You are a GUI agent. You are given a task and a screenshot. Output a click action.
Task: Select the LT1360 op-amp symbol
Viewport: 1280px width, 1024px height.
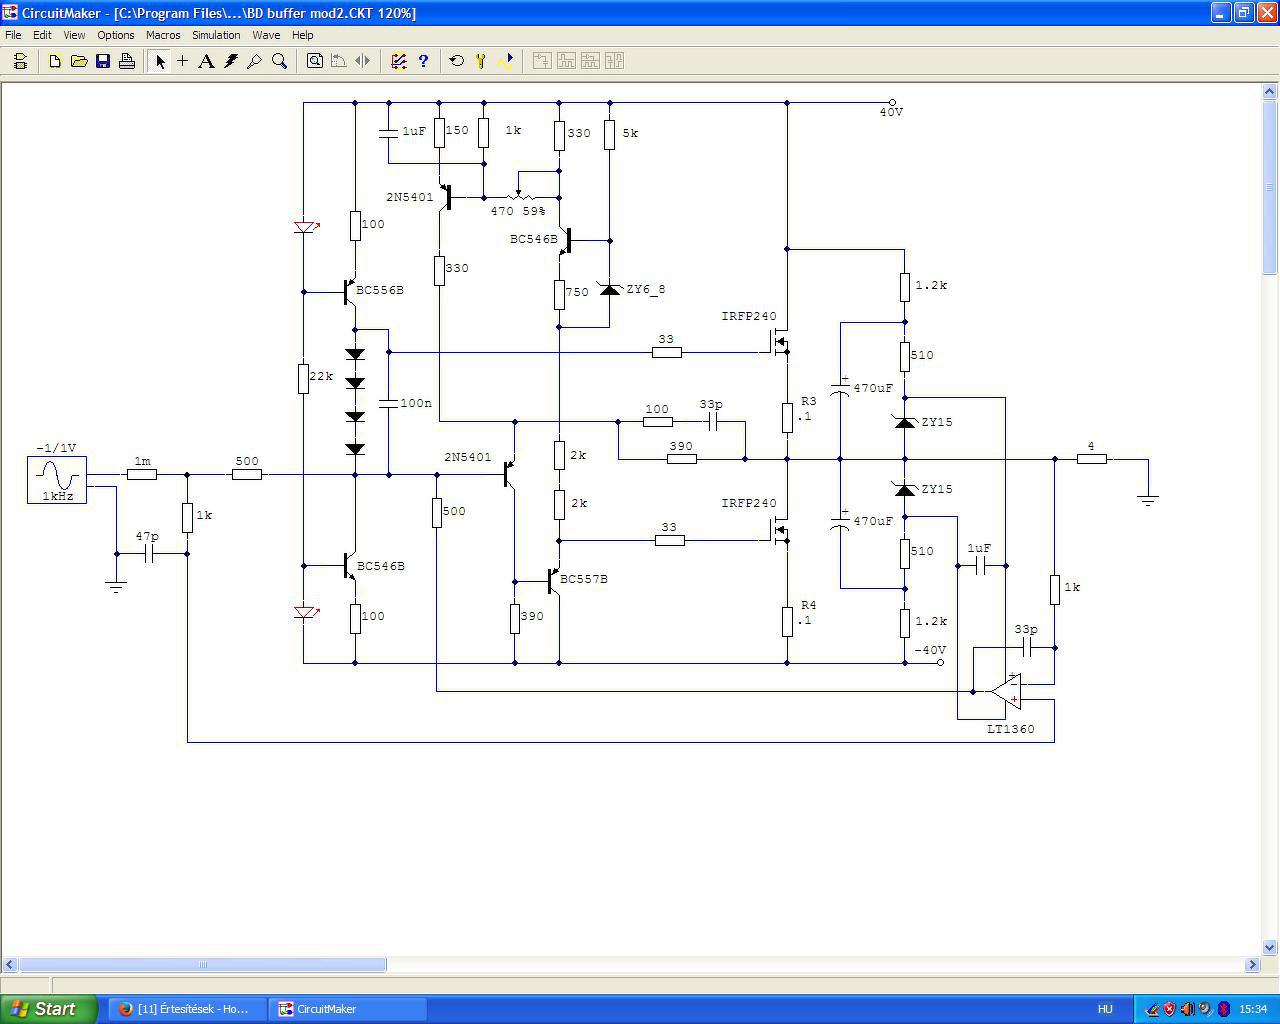1006,691
